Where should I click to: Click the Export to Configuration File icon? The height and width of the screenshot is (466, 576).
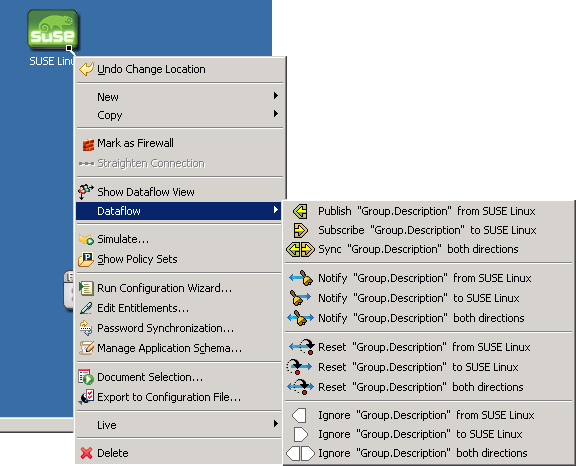click(86, 397)
